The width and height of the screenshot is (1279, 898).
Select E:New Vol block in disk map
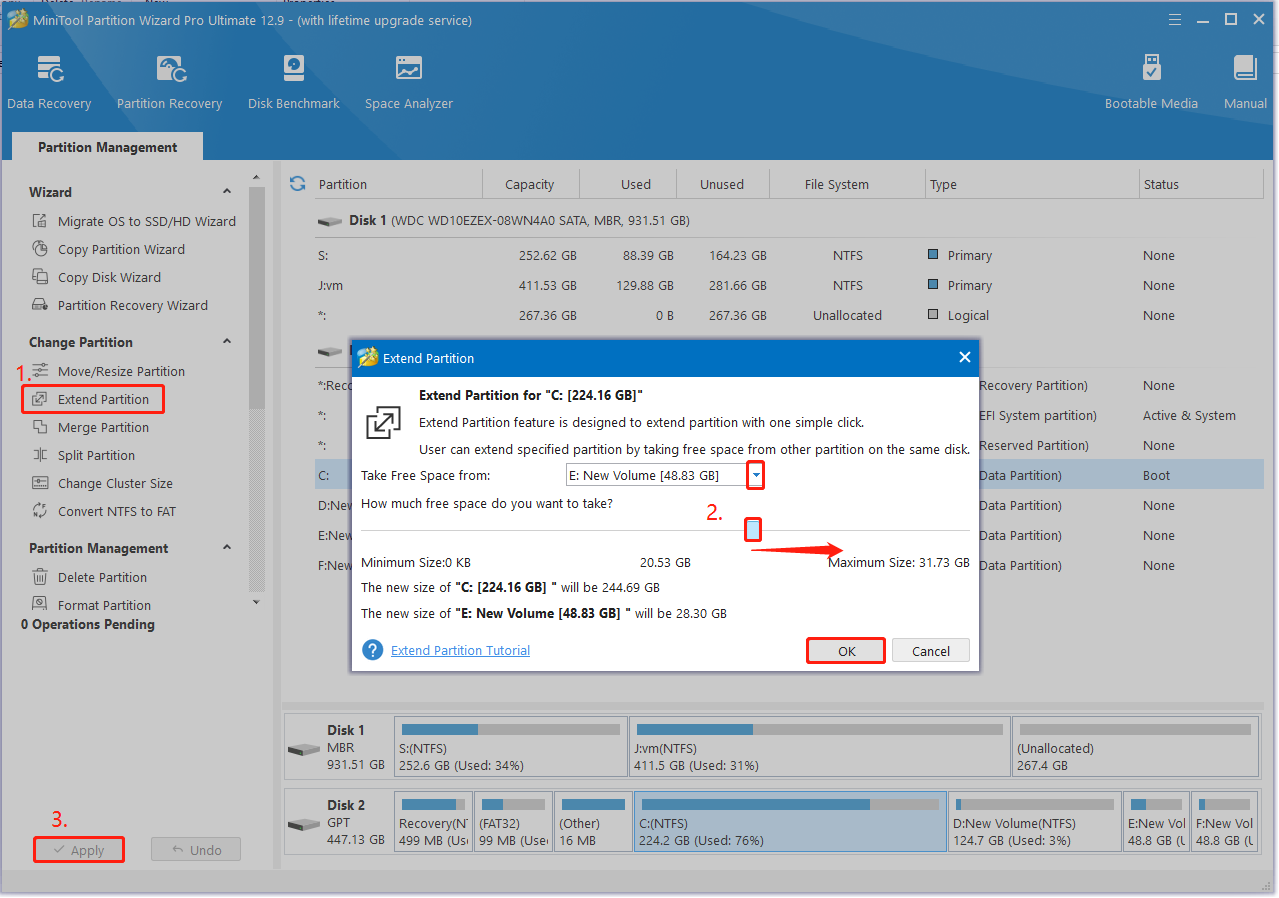pos(1157,822)
